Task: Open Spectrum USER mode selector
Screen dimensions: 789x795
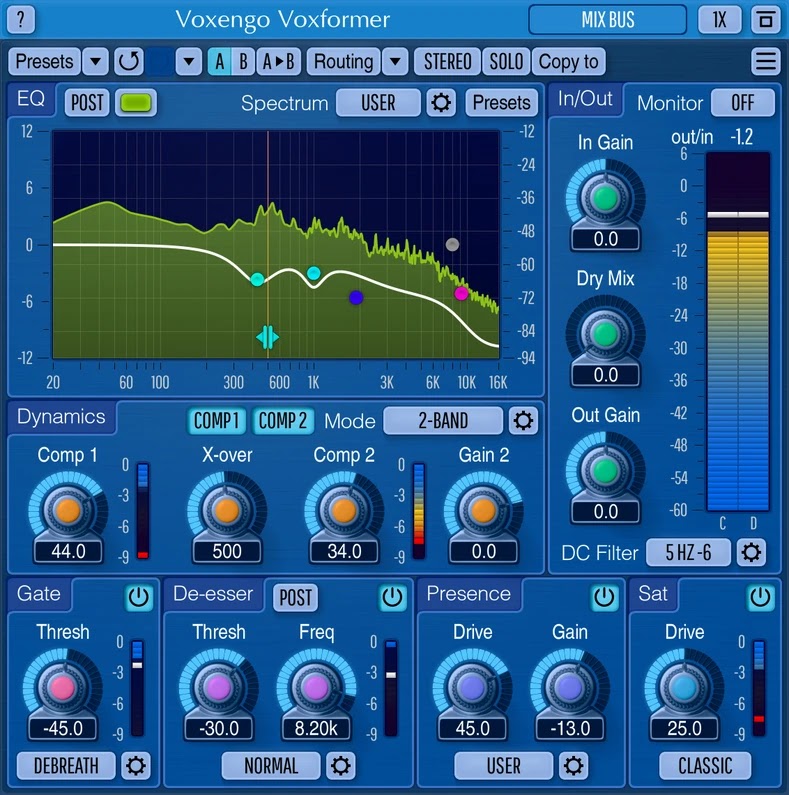Action: [x=378, y=103]
